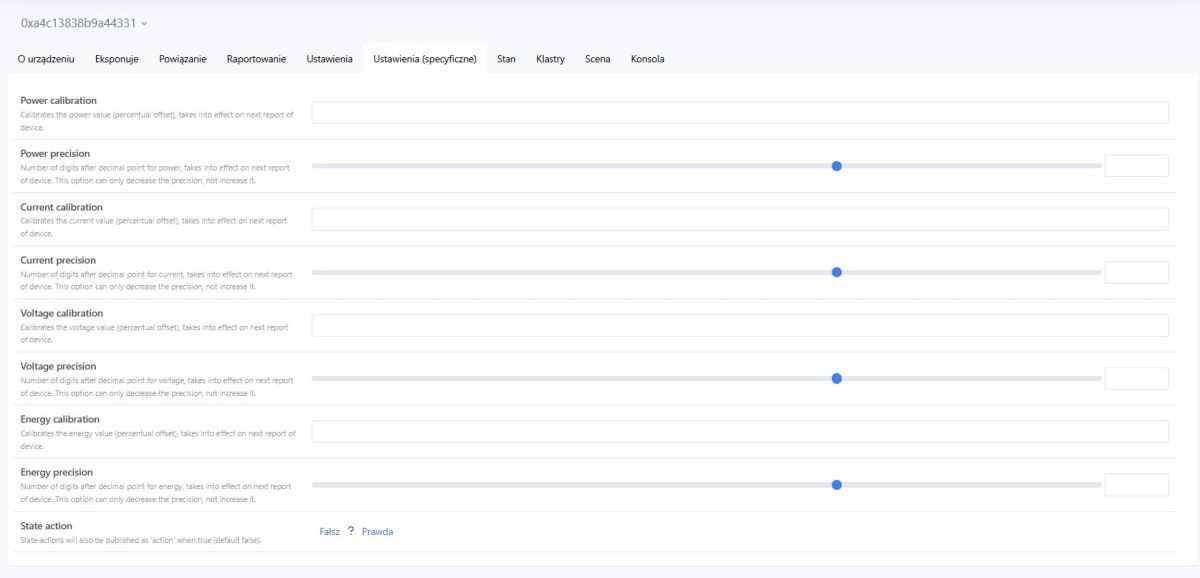
Task: Set State action to Prawda
Action: tap(377, 532)
